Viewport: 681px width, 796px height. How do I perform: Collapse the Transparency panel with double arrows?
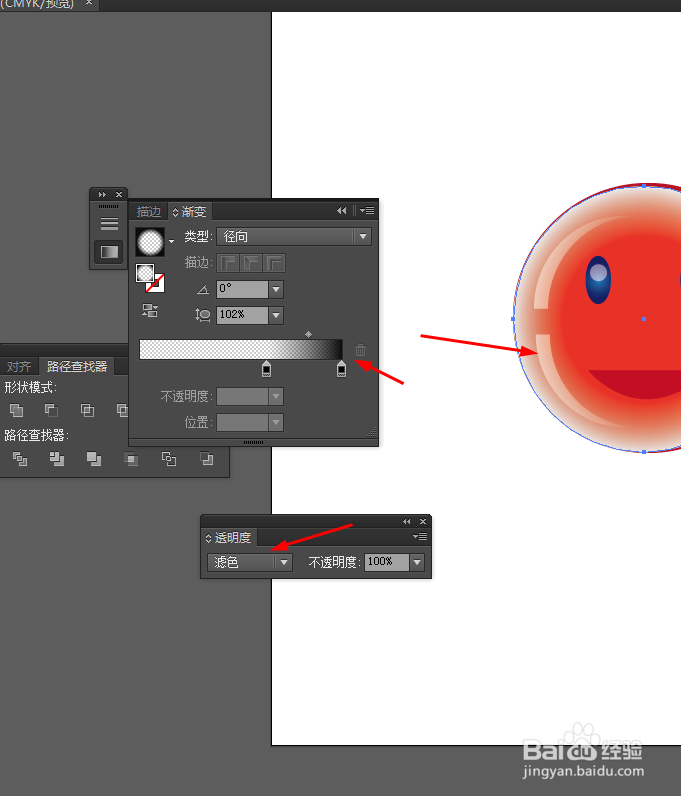pyautogui.click(x=406, y=521)
